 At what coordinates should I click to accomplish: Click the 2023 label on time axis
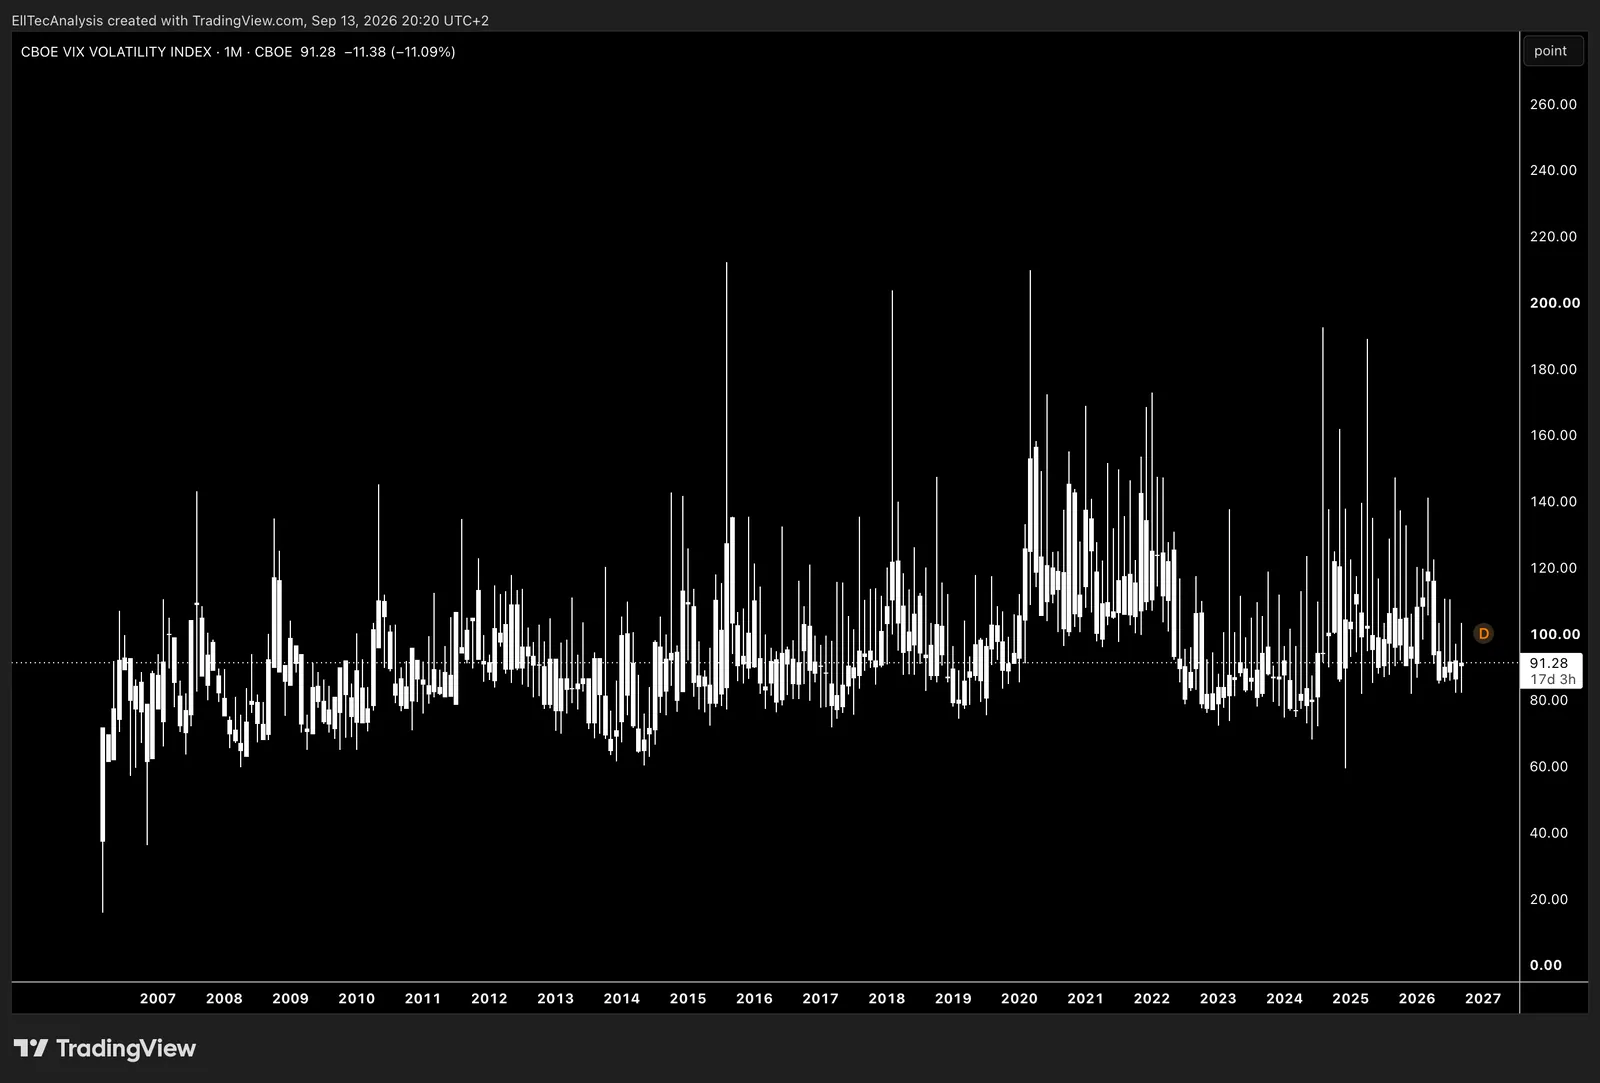pyautogui.click(x=1218, y=998)
